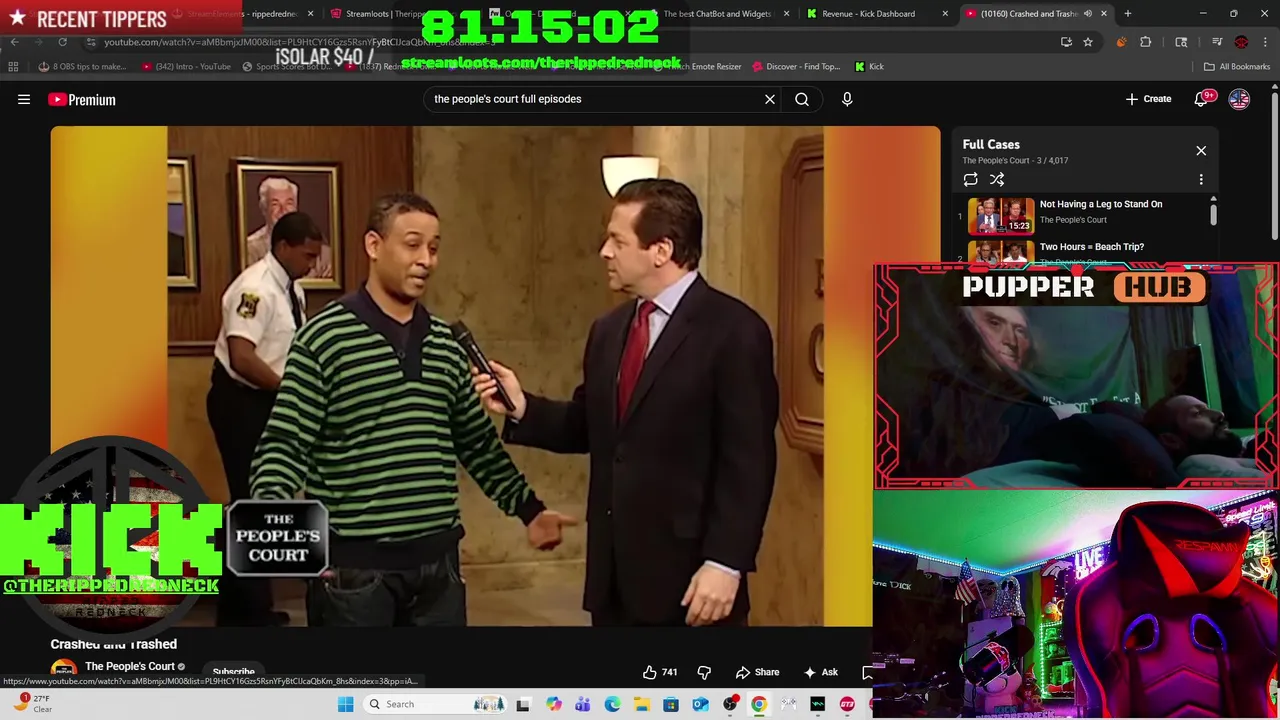Viewport: 1280px width, 720px height.
Task: Close the Full Cases playlist panel
Action: 1201,150
